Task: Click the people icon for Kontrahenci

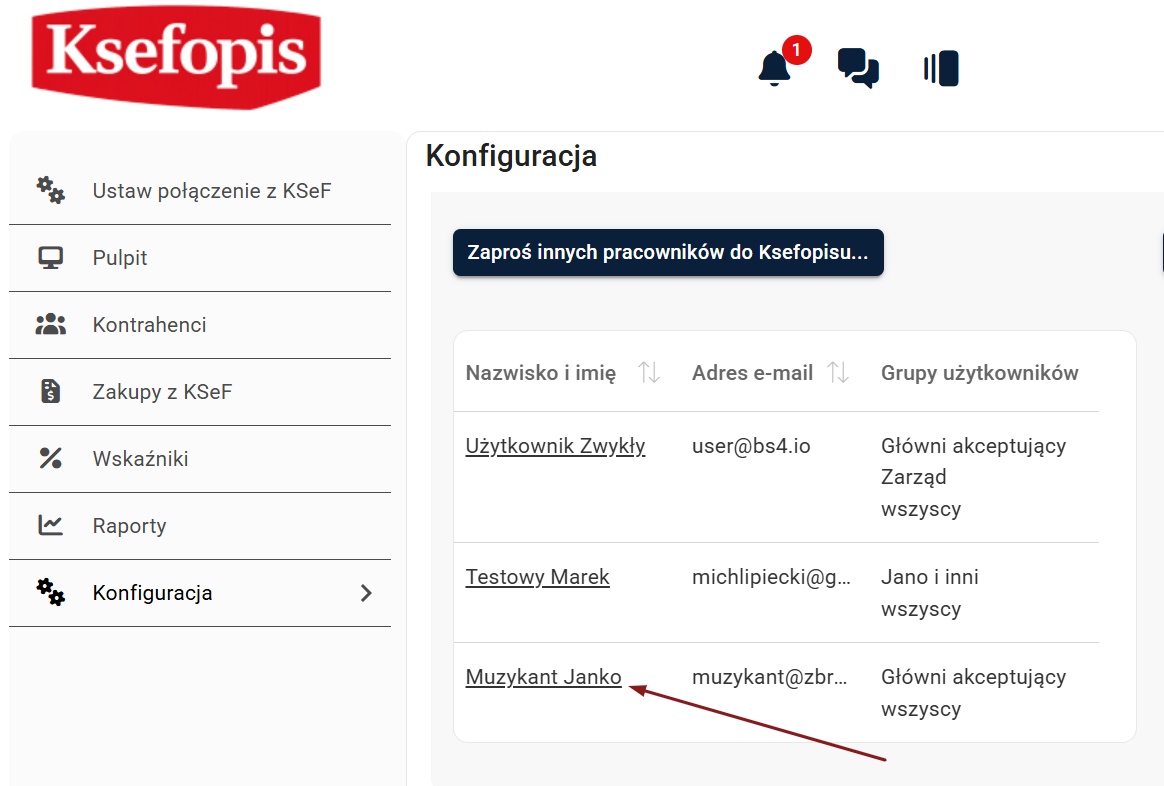Action: coord(50,325)
